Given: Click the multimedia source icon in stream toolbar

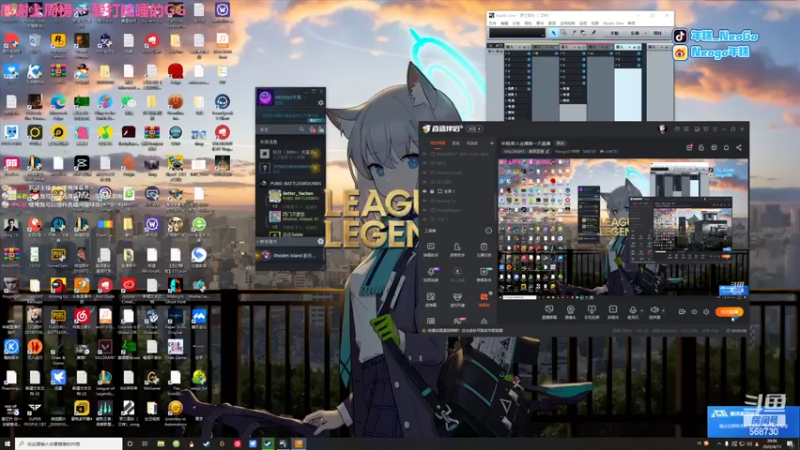Looking at the screenshot, I should 613,309.
